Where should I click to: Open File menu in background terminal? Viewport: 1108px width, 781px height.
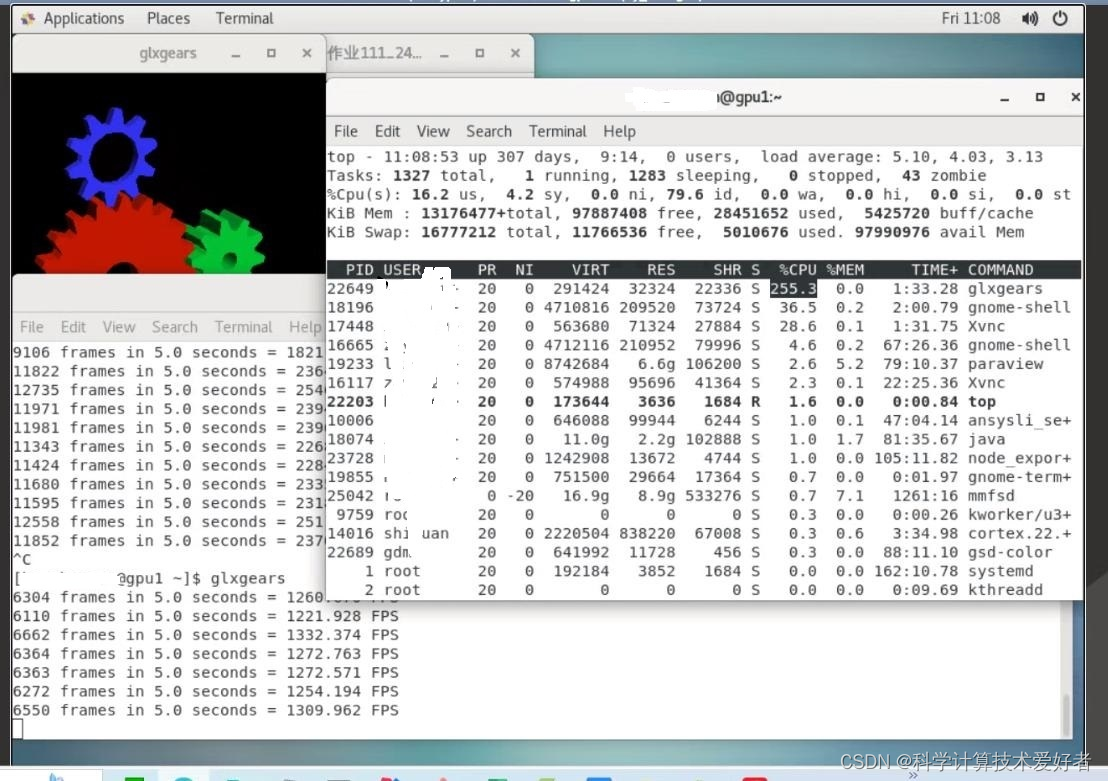click(x=31, y=327)
